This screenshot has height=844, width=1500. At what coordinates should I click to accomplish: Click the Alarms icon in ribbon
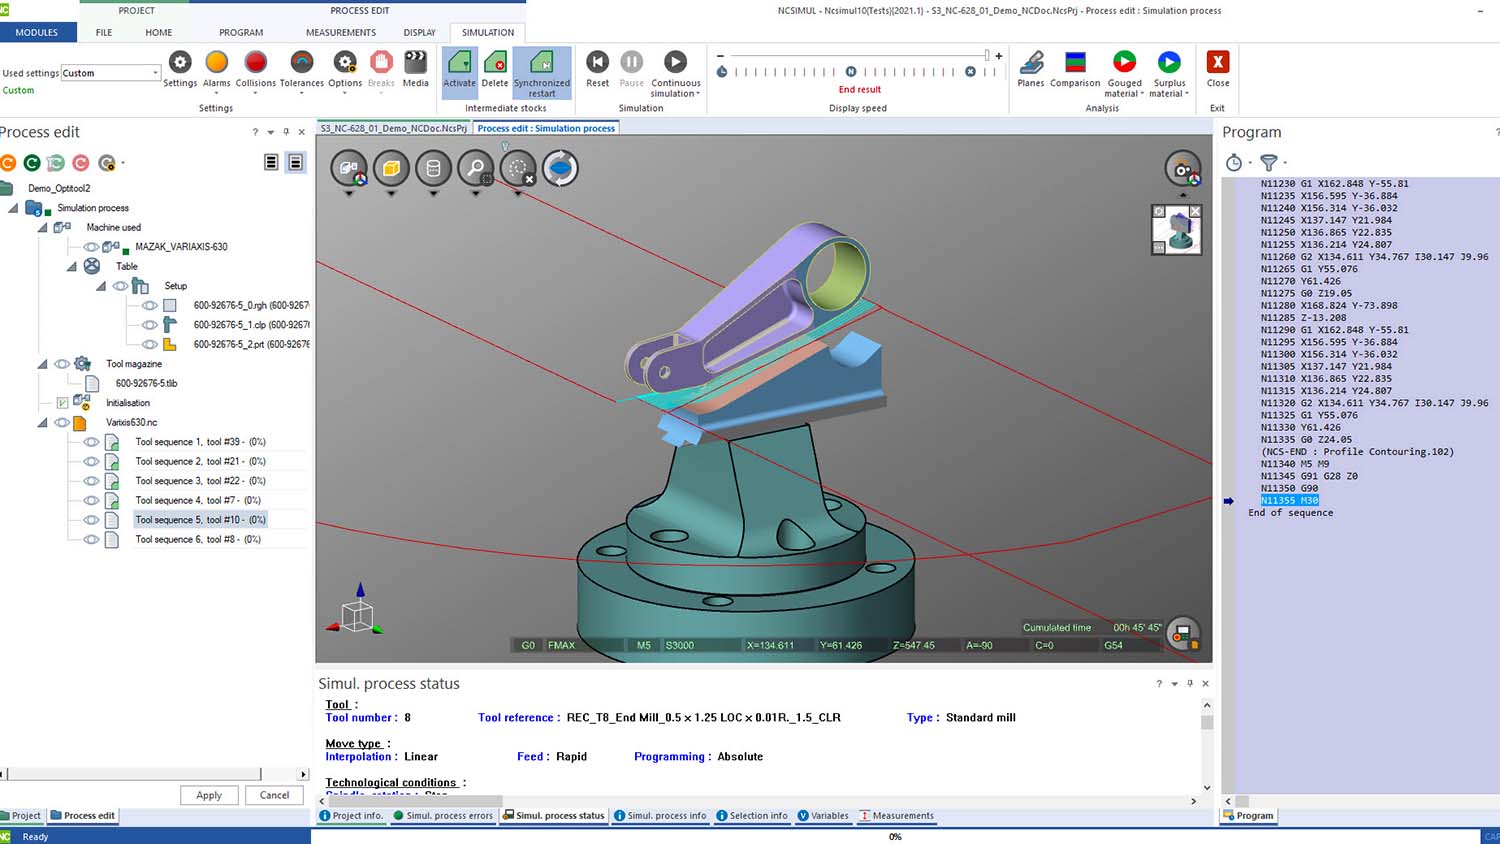(x=216, y=63)
